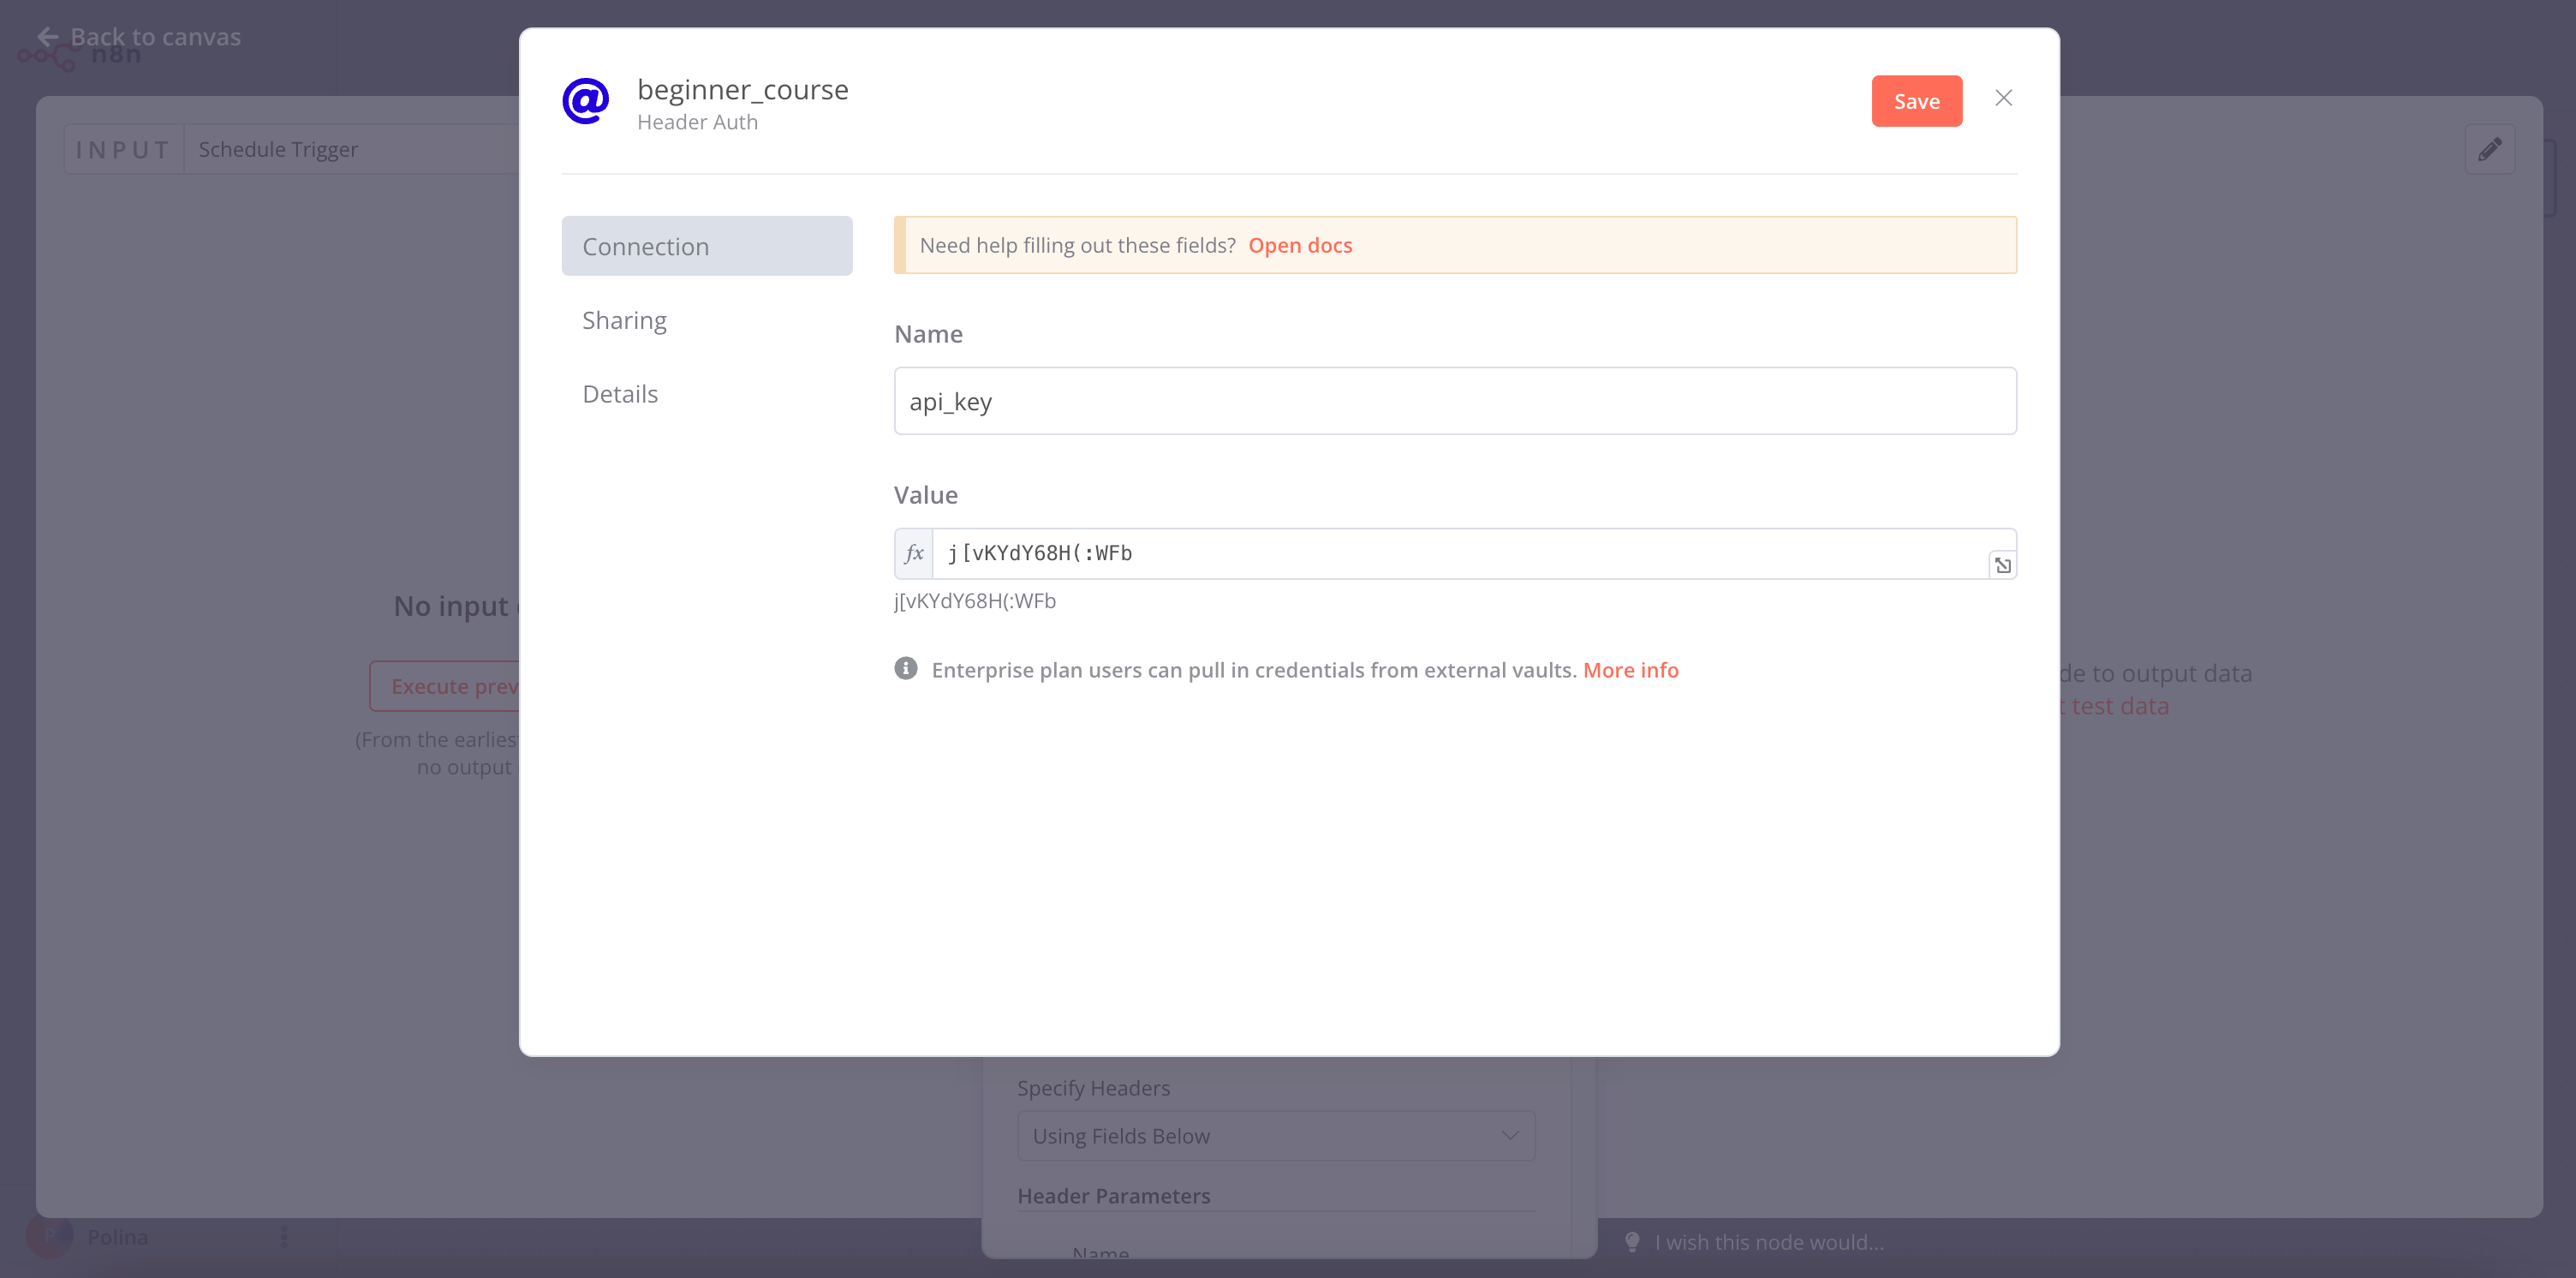Click the More info link about external vaults
This screenshot has height=1278, width=2576.
pyautogui.click(x=1631, y=670)
